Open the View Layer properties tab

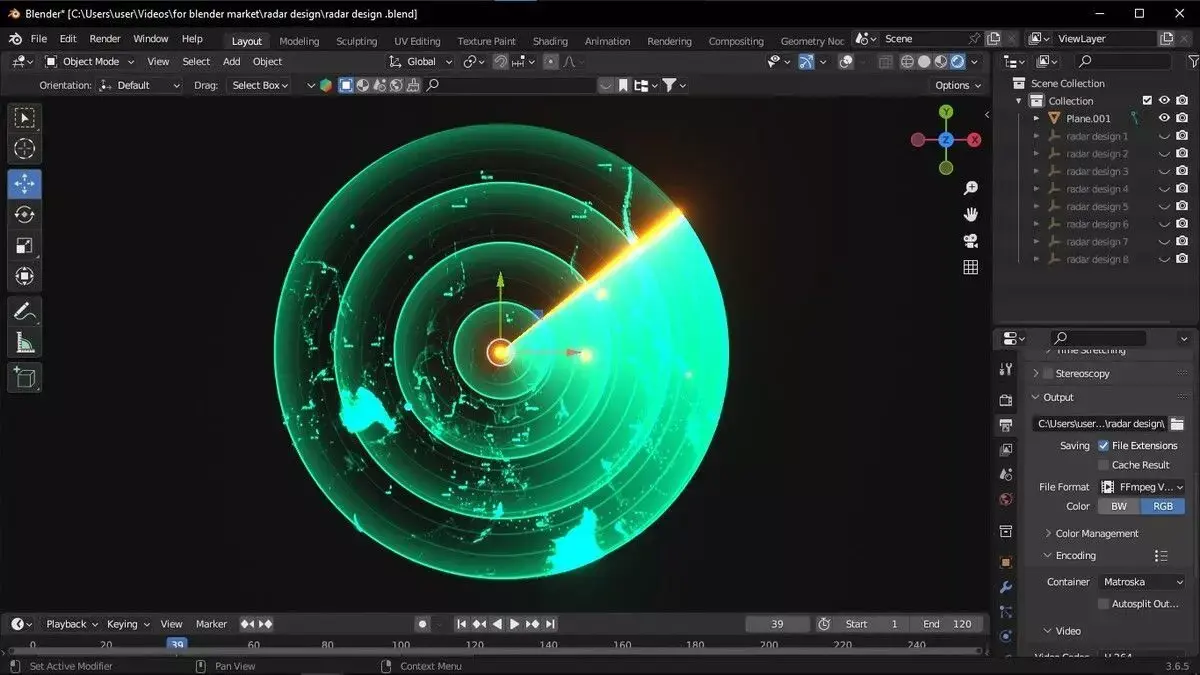tap(1006, 450)
